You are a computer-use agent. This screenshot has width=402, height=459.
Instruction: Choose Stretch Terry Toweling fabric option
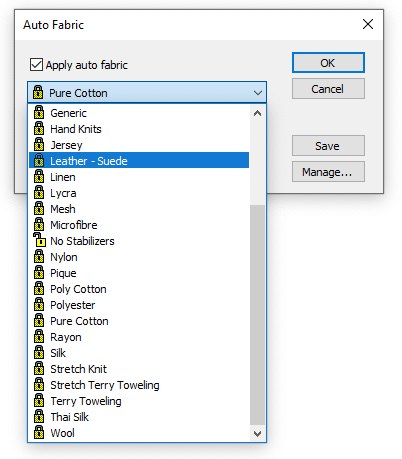click(139, 385)
